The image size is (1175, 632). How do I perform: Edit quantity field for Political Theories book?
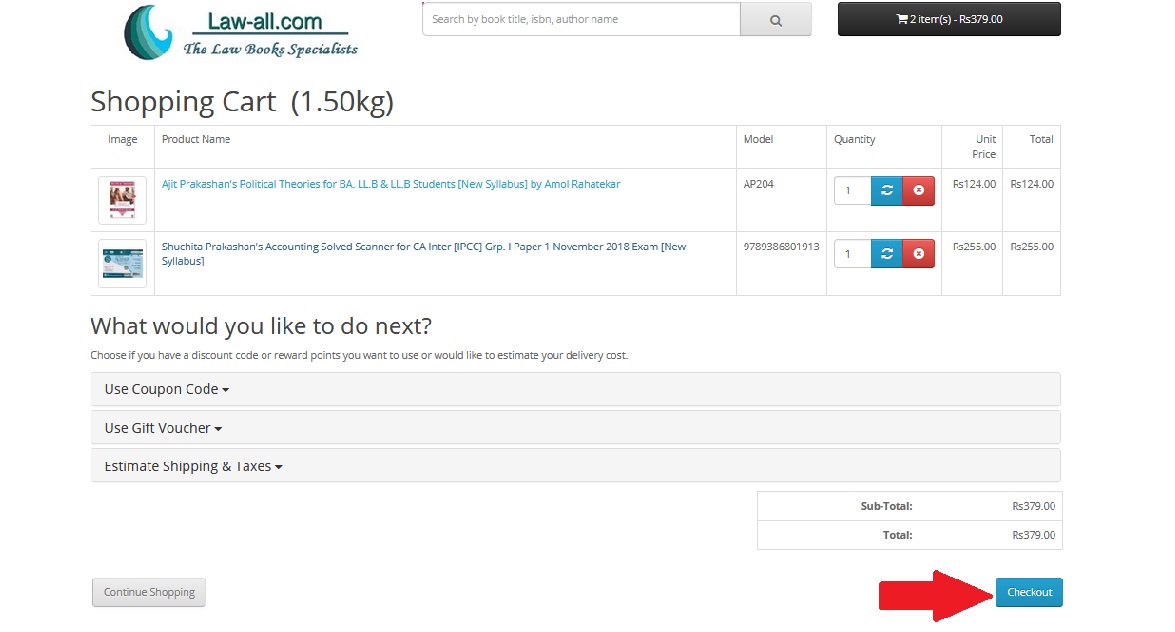(853, 190)
